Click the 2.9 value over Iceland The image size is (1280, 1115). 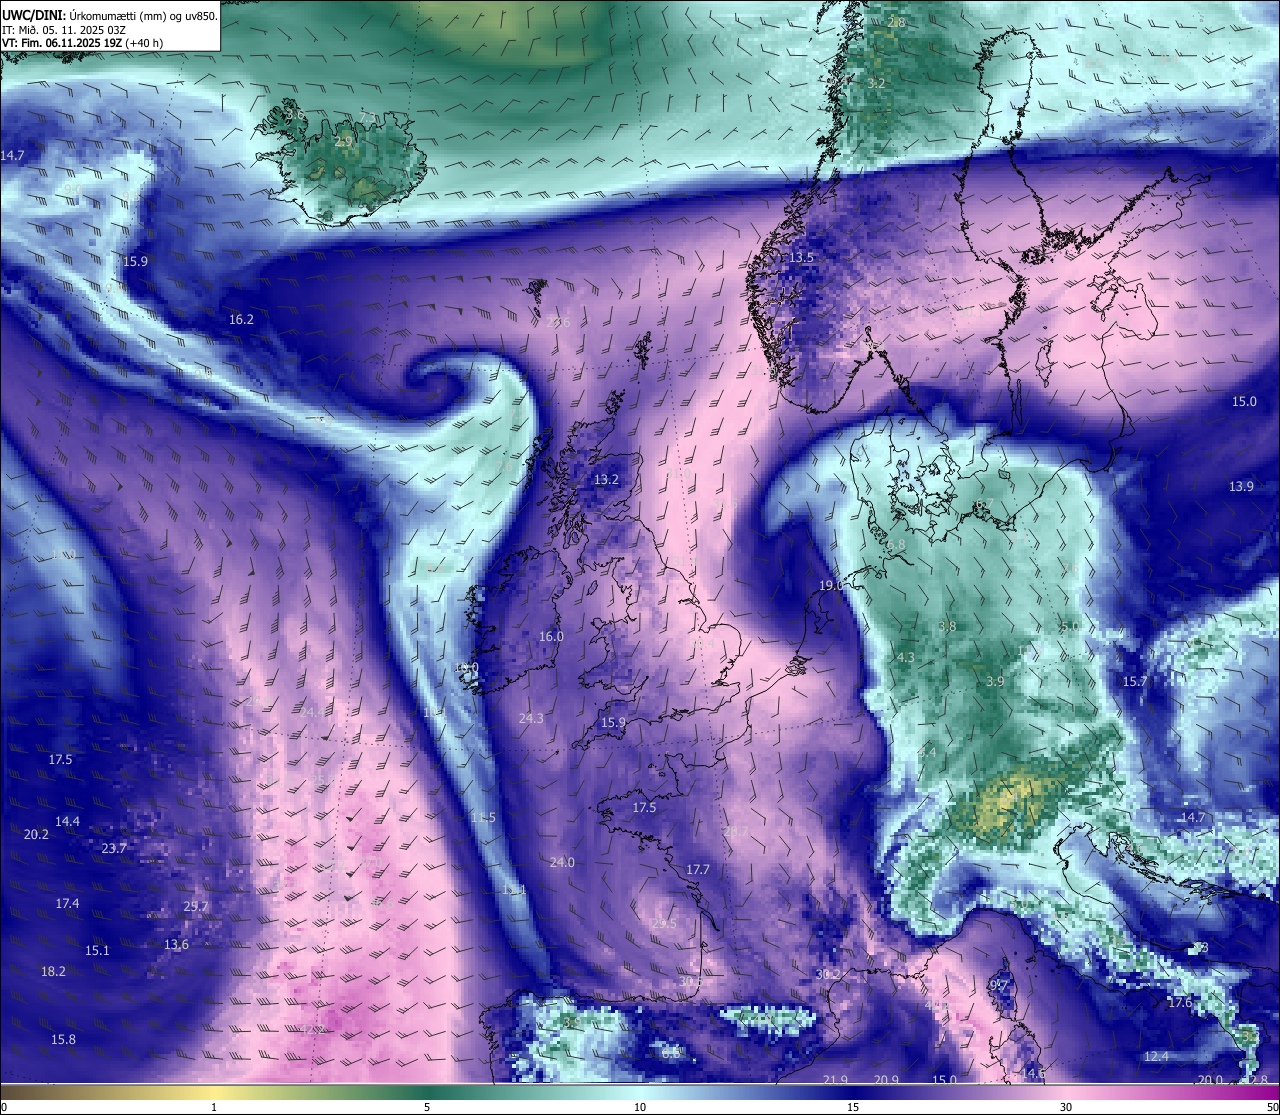click(343, 143)
